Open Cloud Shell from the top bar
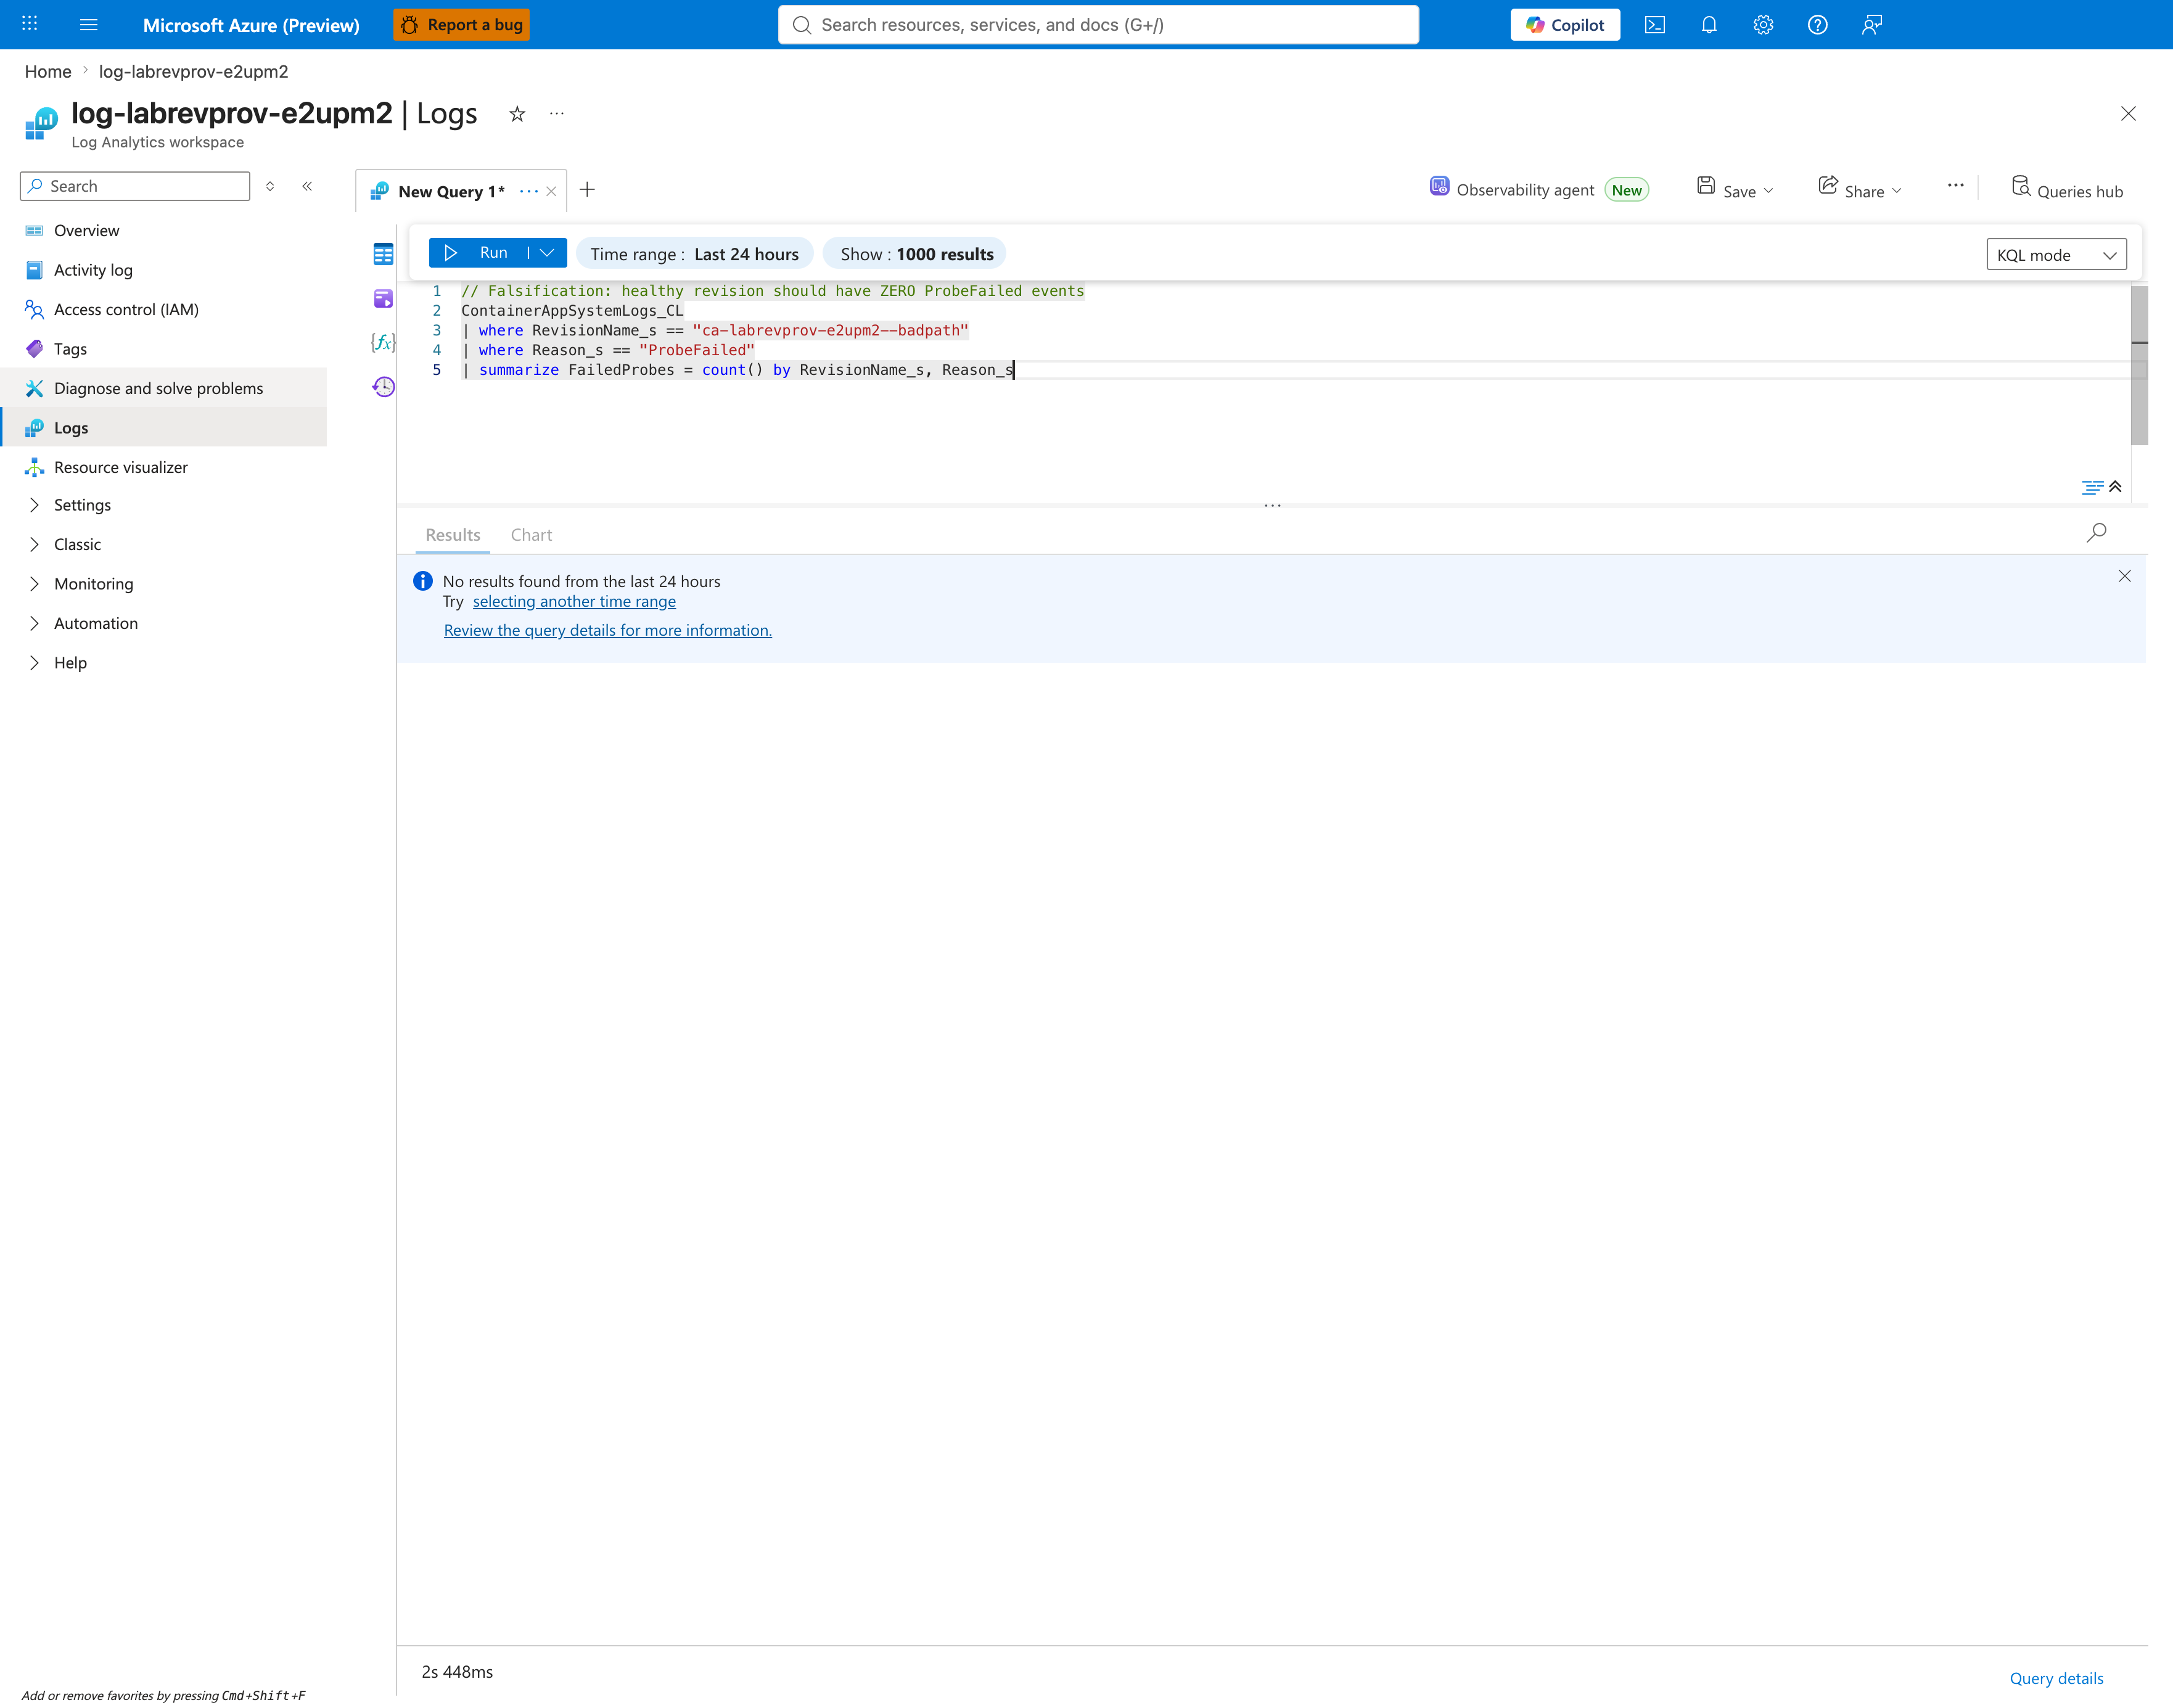Viewport: 2173px width, 1708px height. point(1655,25)
